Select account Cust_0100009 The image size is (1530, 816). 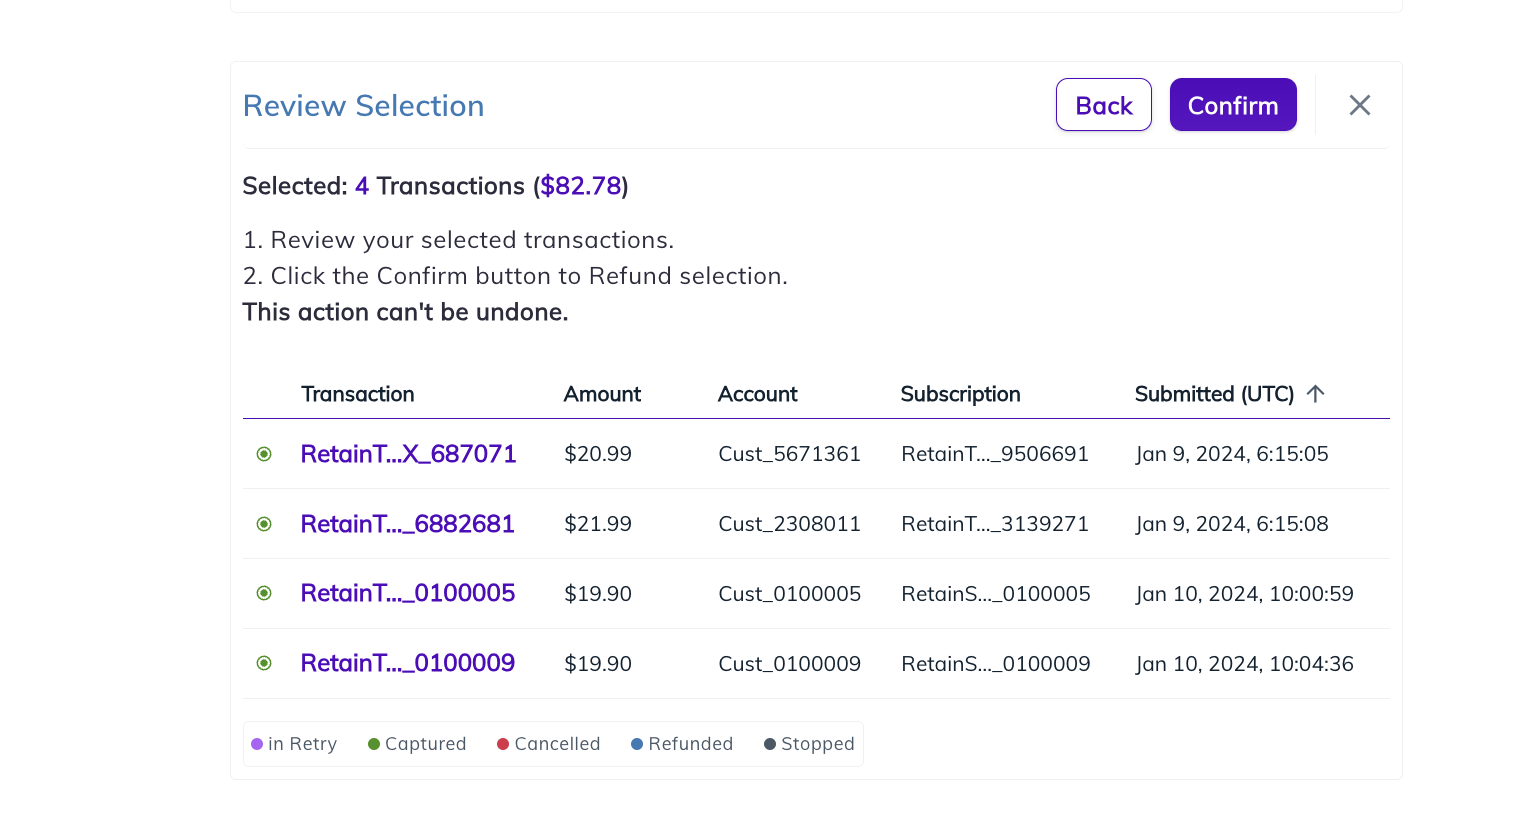coord(789,664)
